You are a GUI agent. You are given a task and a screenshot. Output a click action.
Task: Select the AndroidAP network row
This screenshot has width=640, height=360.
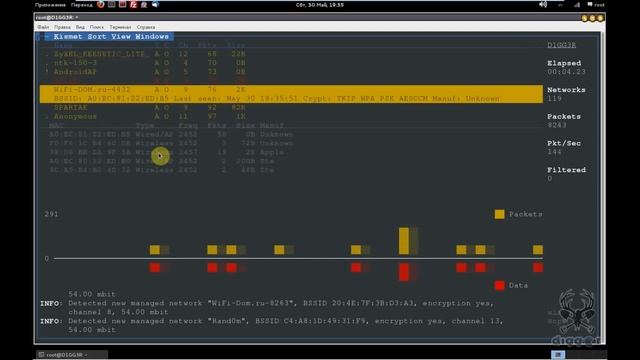coord(145,72)
